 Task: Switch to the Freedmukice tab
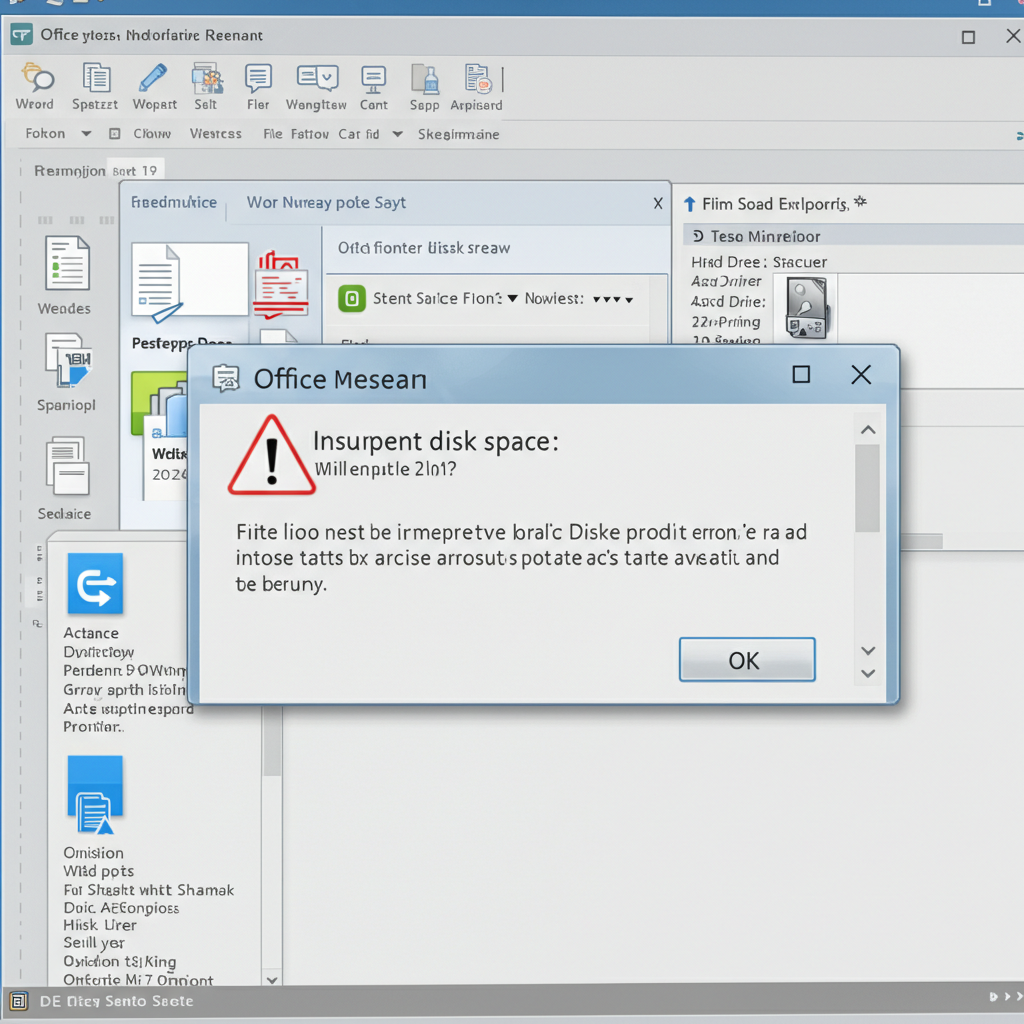(x=174, y=202)
